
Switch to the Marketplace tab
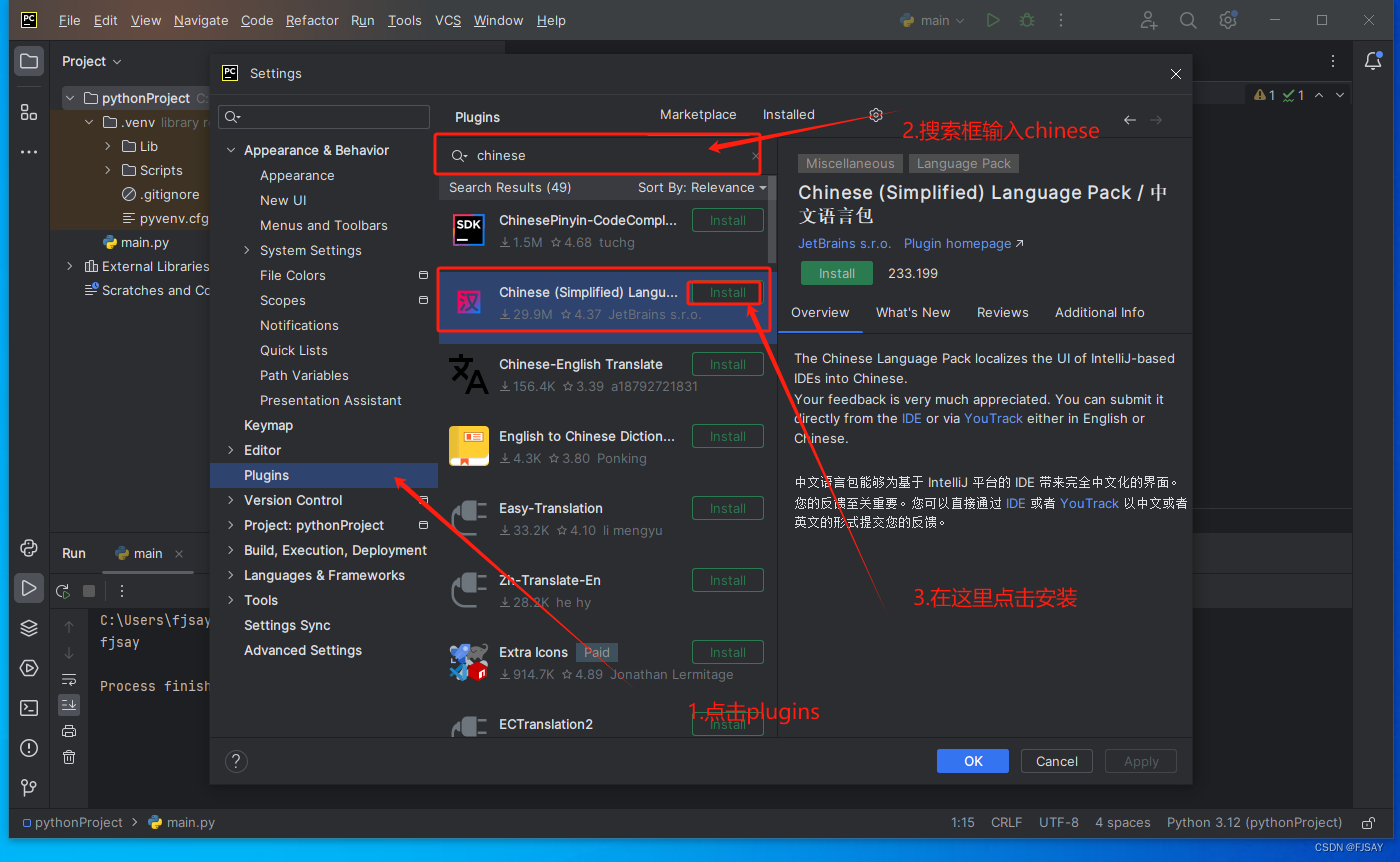pyautogui.click(x=698, y=115)
